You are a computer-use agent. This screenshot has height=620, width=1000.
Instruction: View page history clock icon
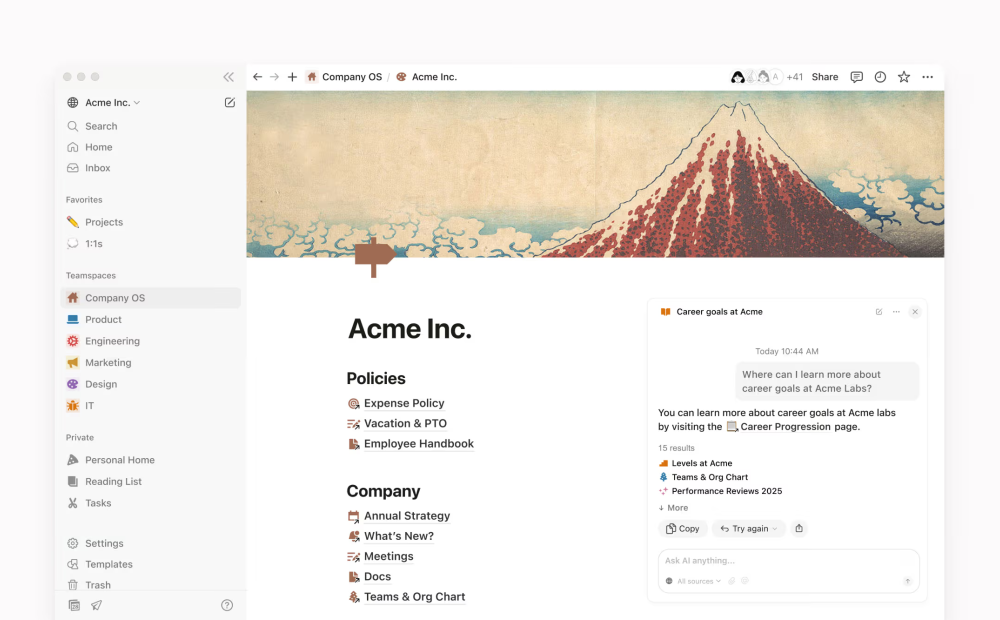click(880, 77)
